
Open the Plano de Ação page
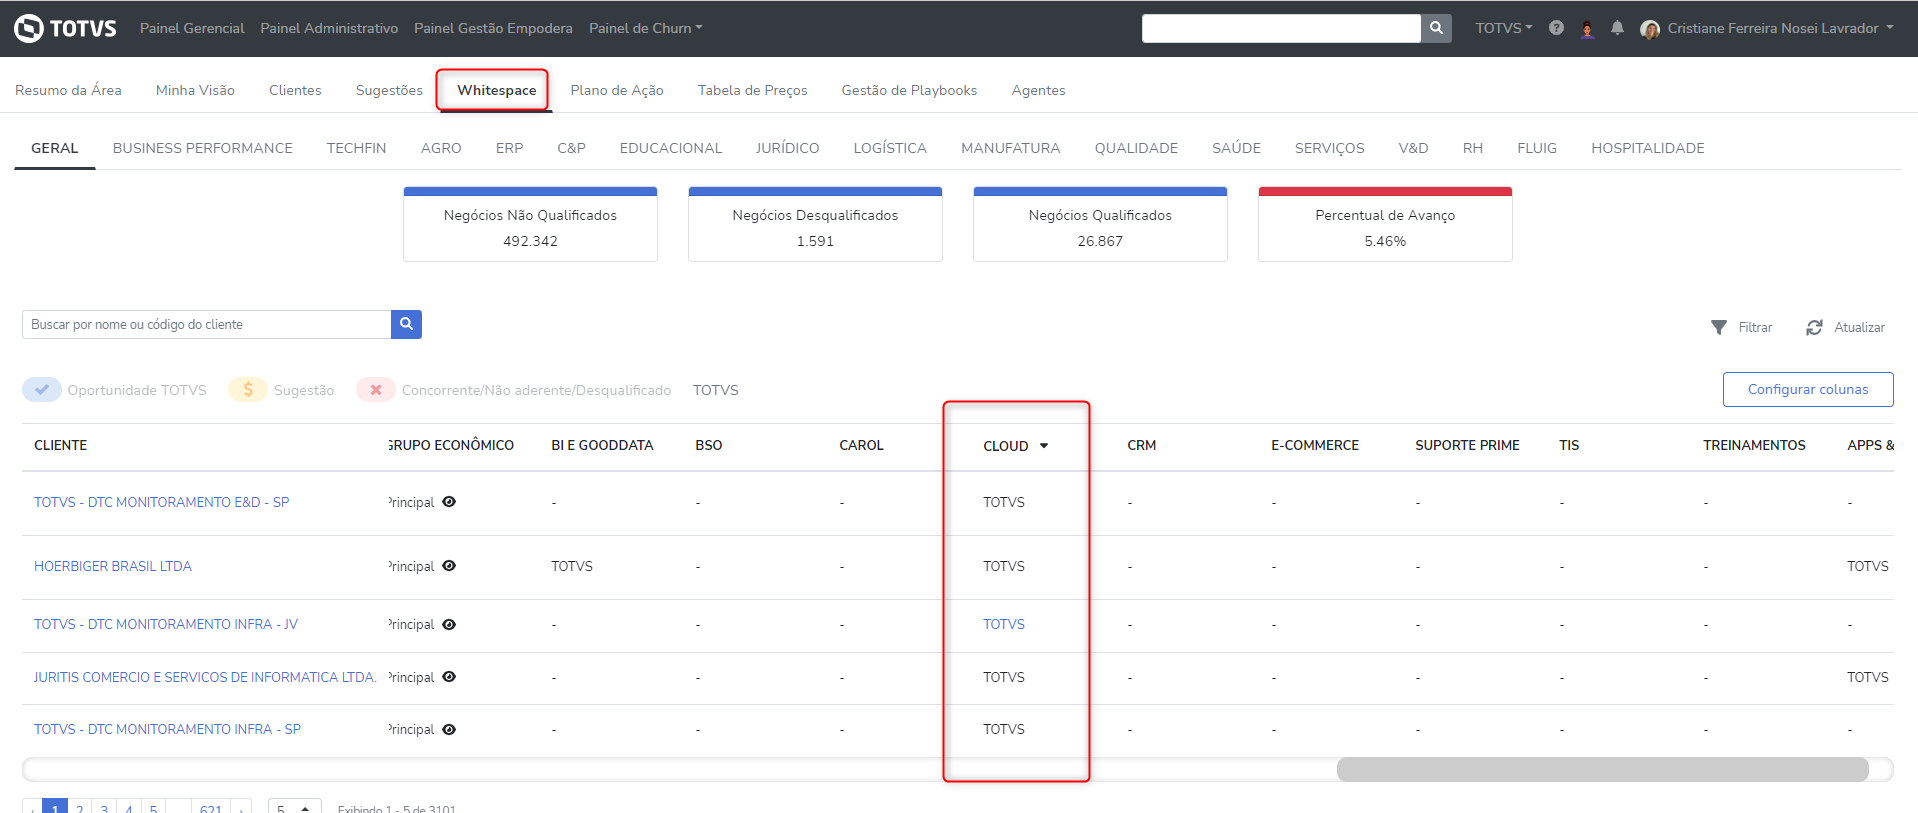[x=617, y=90]
